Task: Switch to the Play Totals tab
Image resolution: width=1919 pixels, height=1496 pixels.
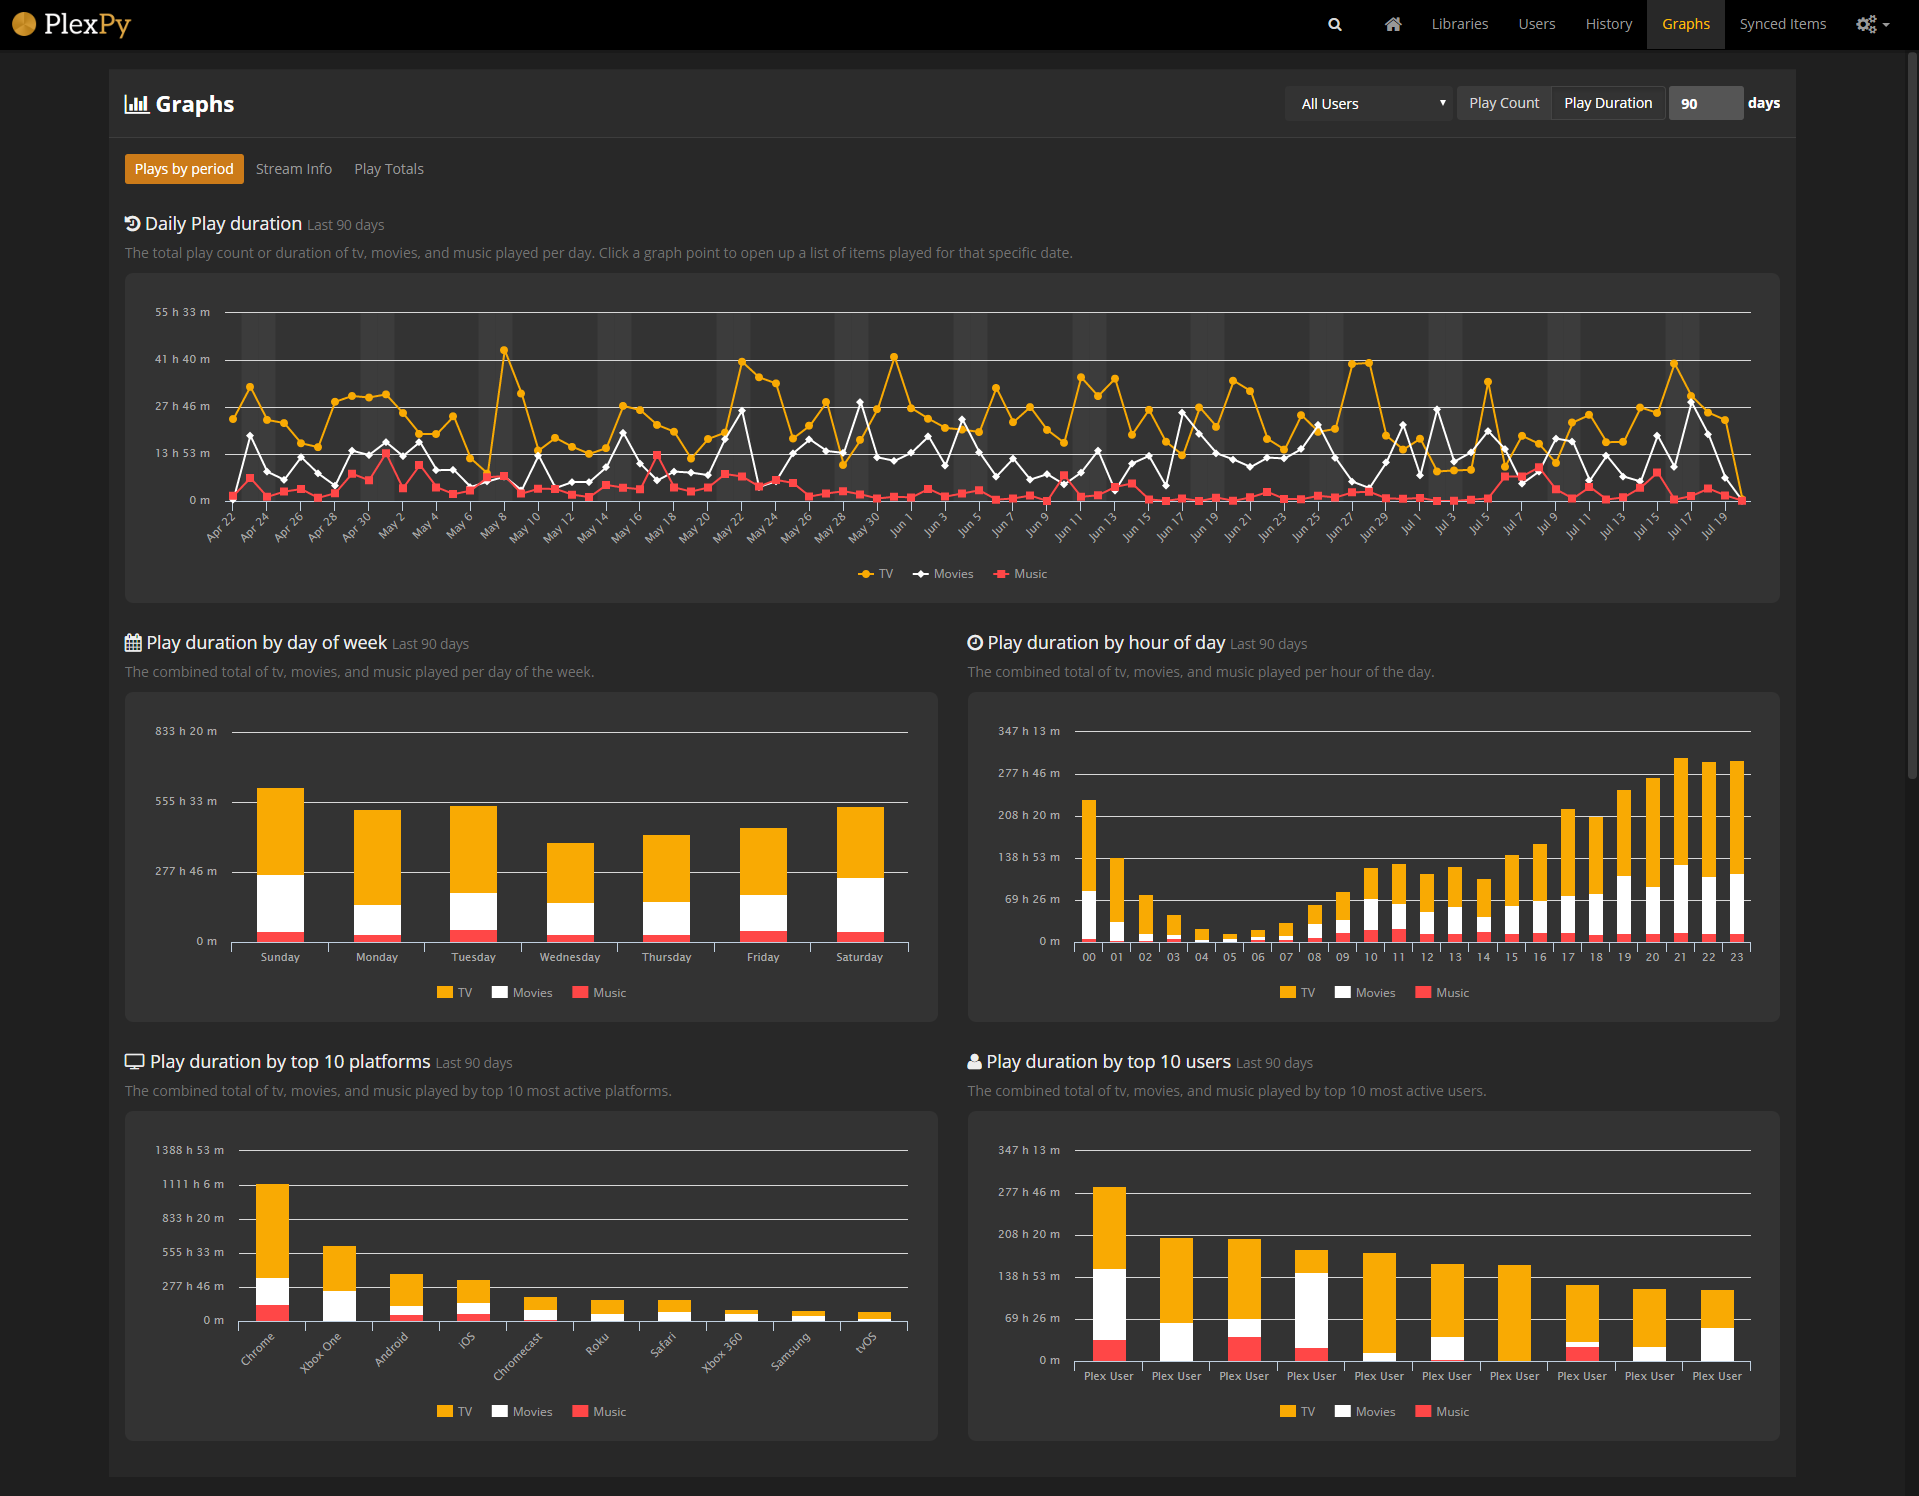Action: pos(388,169)
